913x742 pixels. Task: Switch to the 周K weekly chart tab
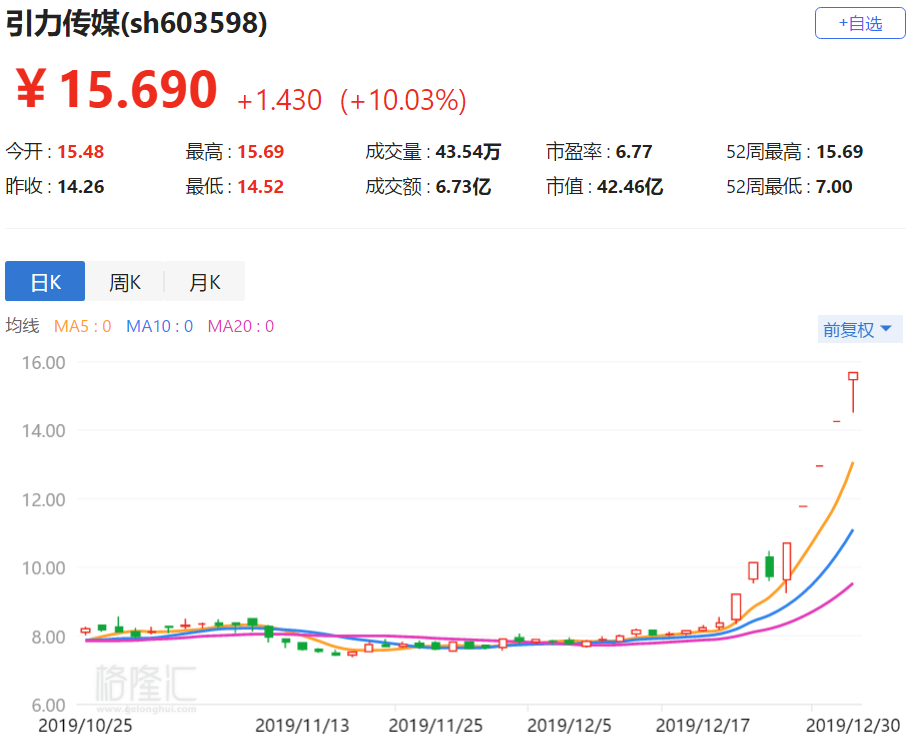[x=125, y=281]
